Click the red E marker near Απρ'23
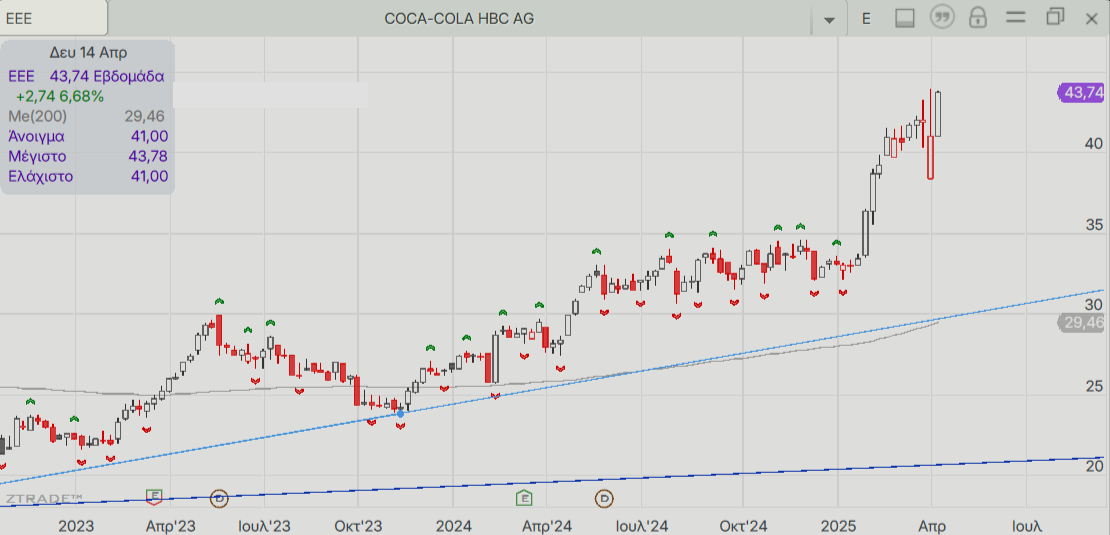This screenshot has width=1110, height=535. pyautogui.click(x=154, y=497)
